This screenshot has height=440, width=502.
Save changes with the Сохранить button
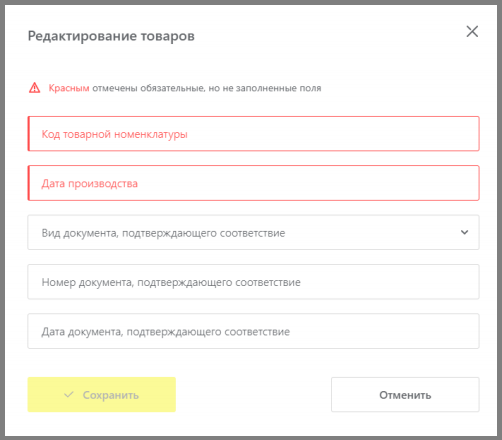(x=102, y=395)
